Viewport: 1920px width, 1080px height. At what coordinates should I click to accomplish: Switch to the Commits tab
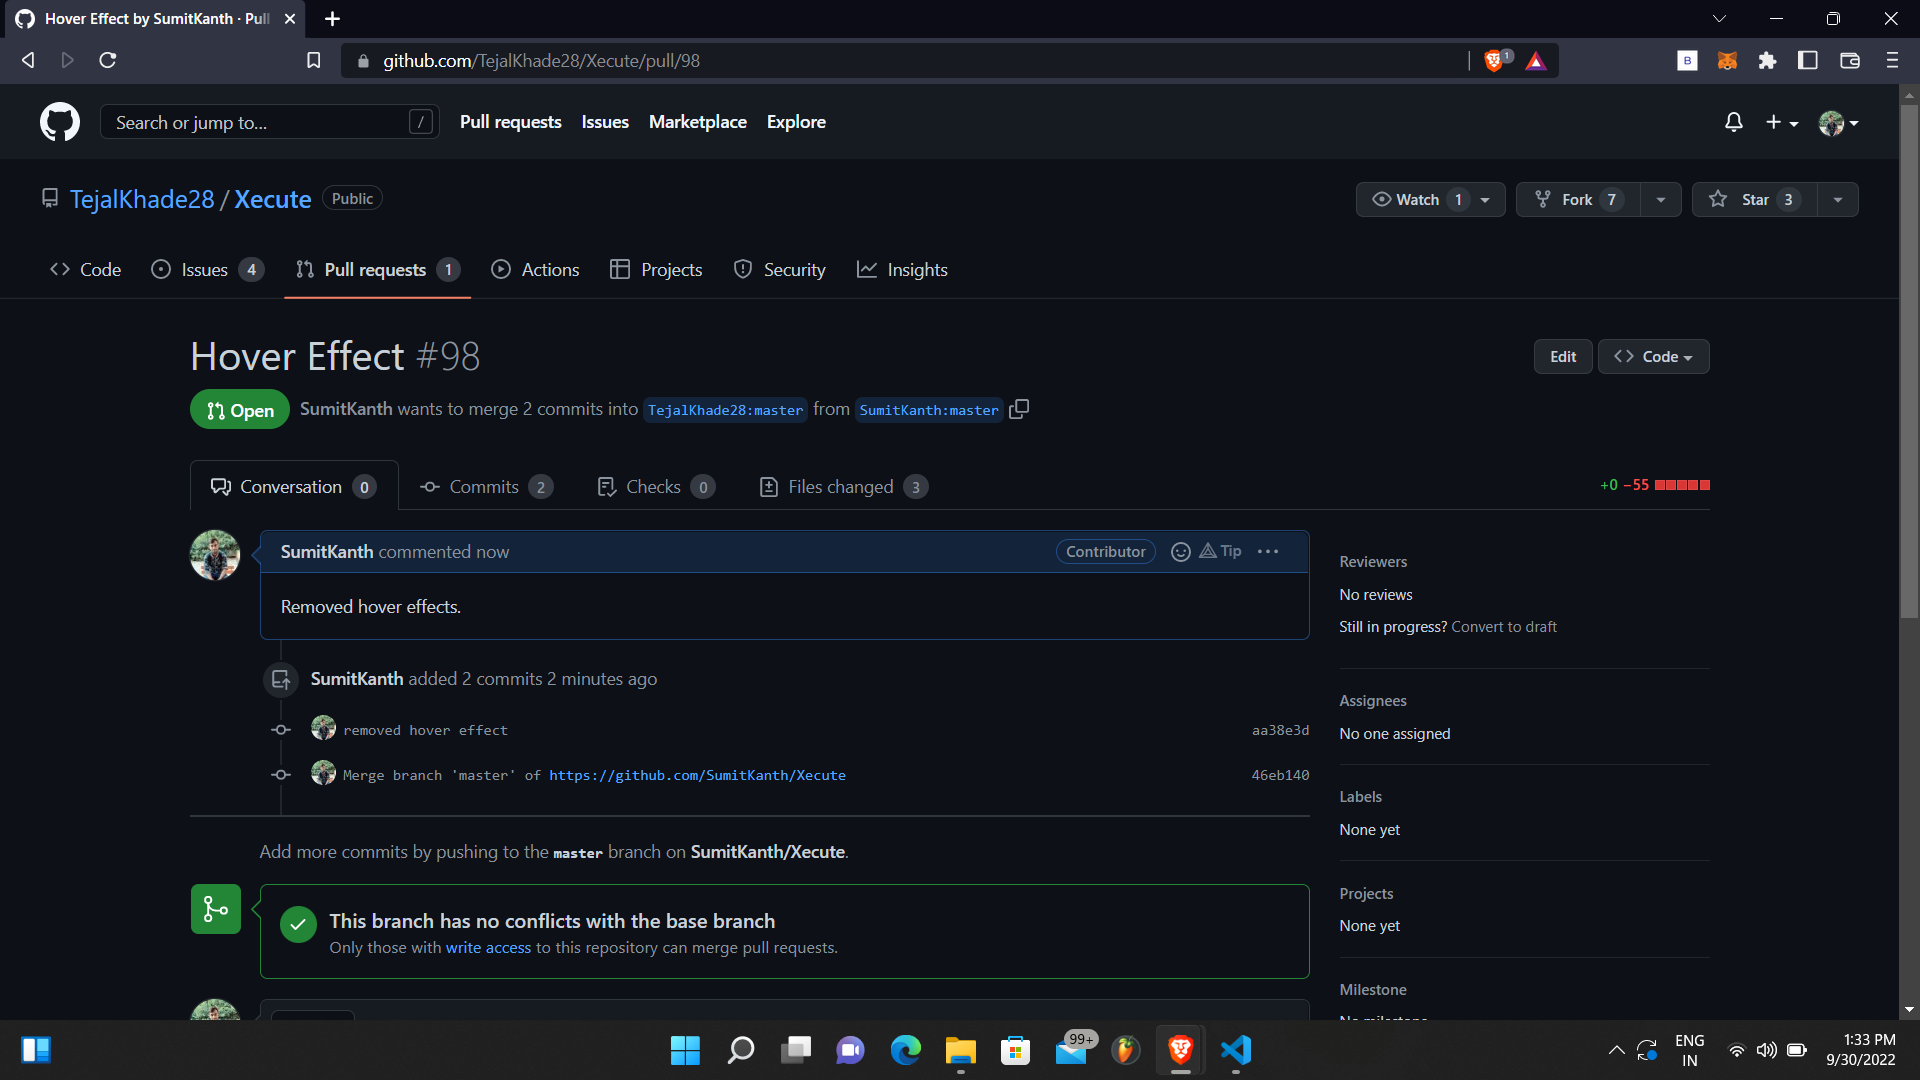pyautogui.click(x=483, y=486)
